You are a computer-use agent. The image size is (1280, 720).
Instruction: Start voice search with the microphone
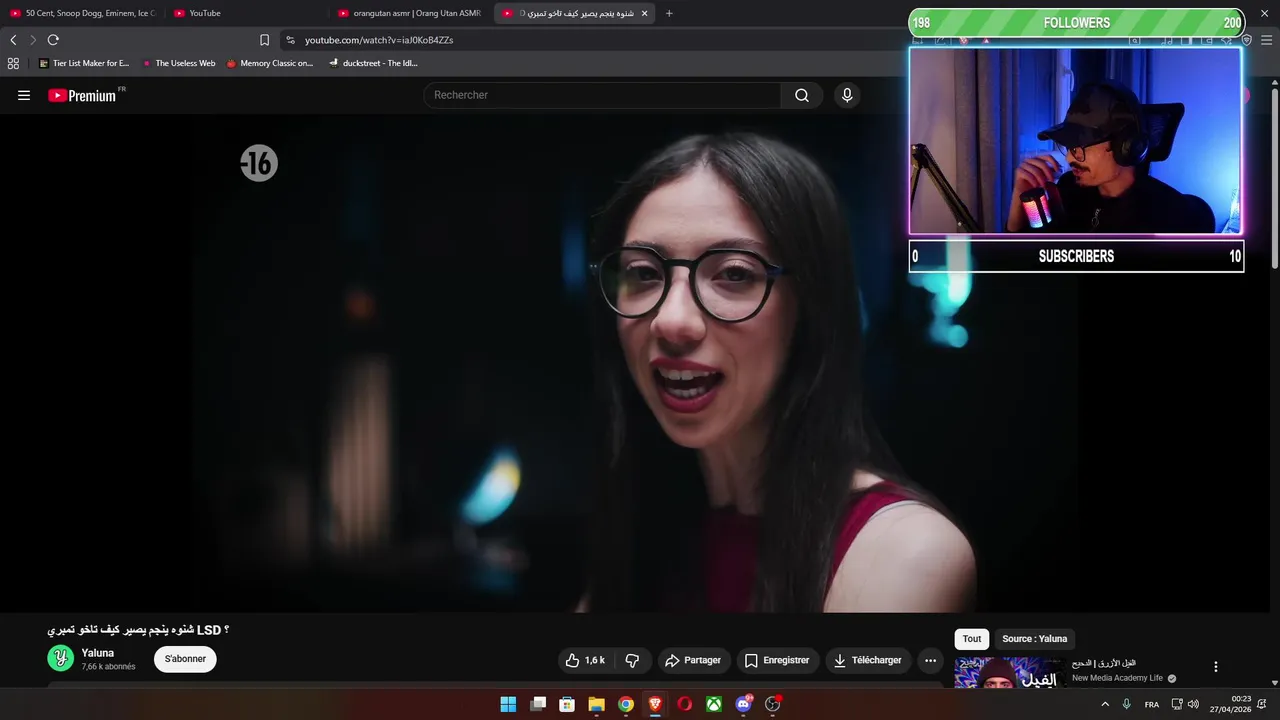(x=847, y=95)
